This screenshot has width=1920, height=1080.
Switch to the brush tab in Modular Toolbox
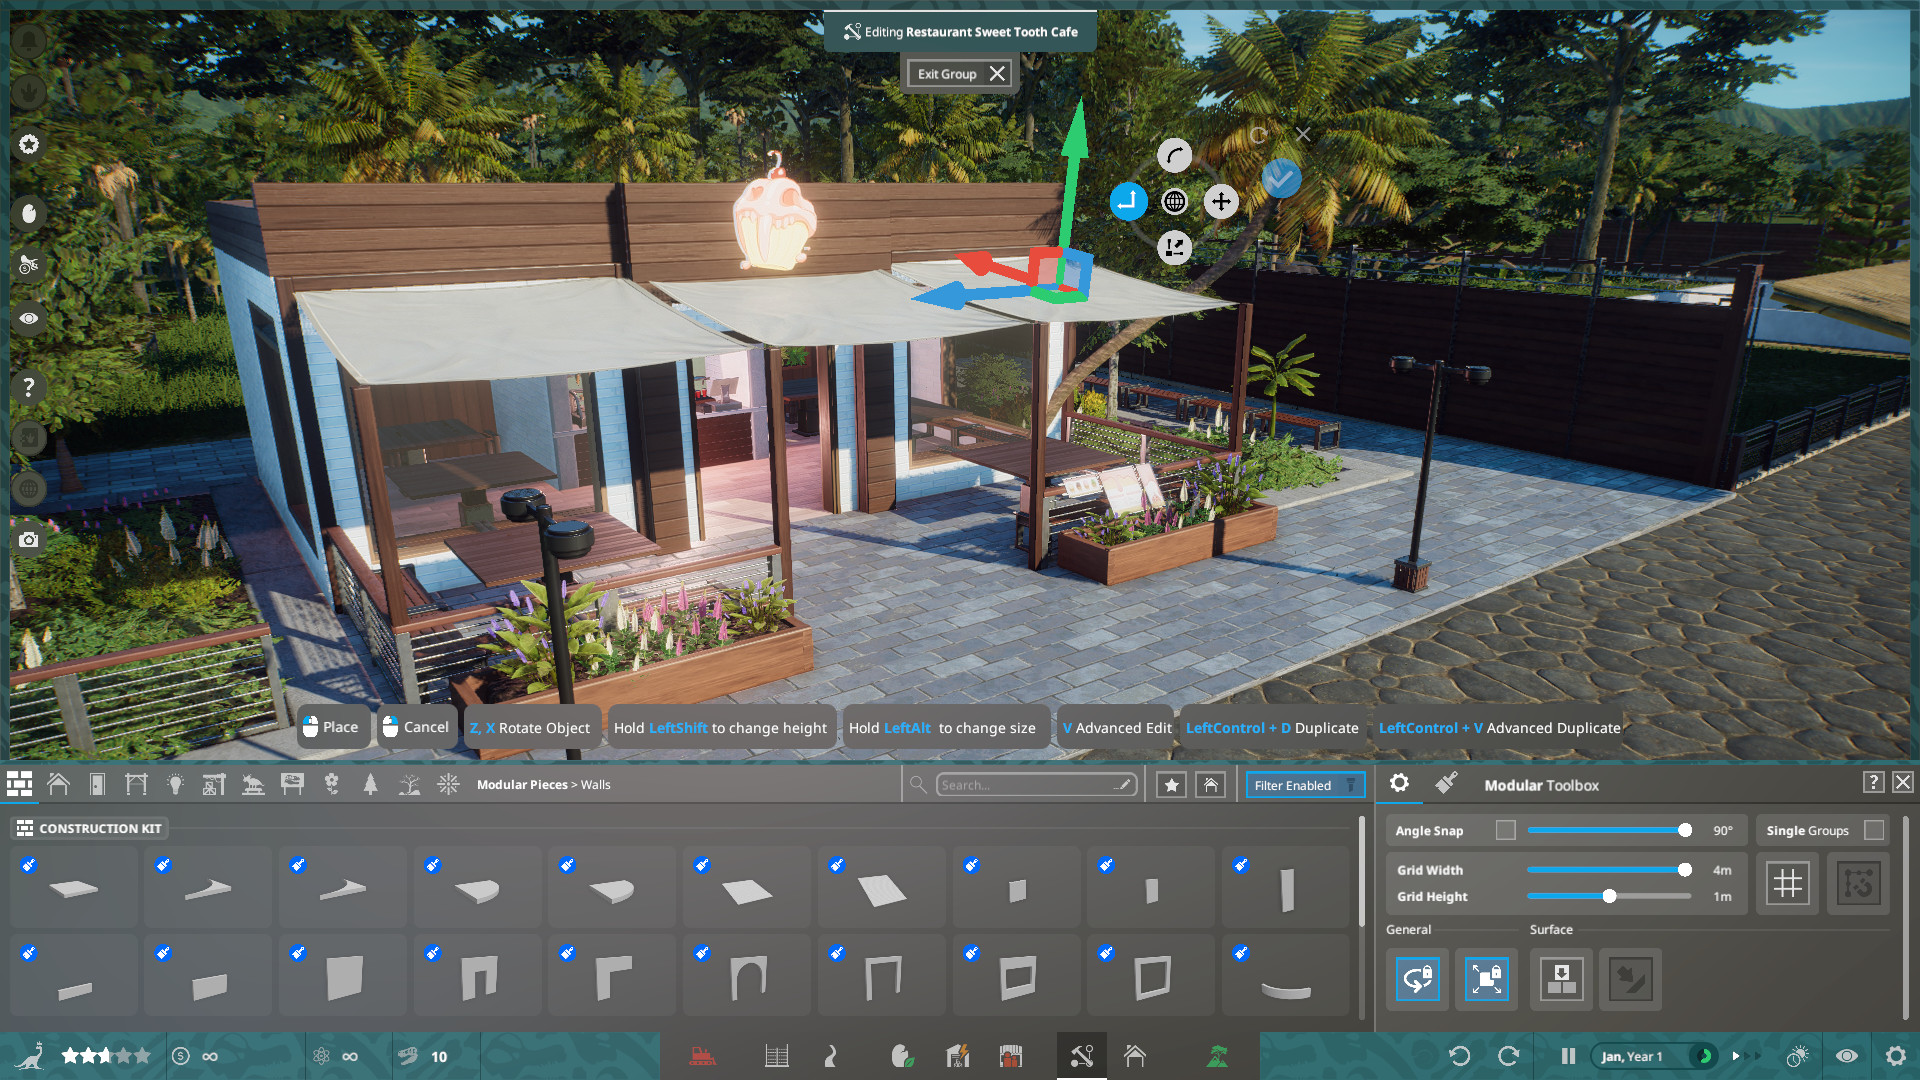point(1447,784)
